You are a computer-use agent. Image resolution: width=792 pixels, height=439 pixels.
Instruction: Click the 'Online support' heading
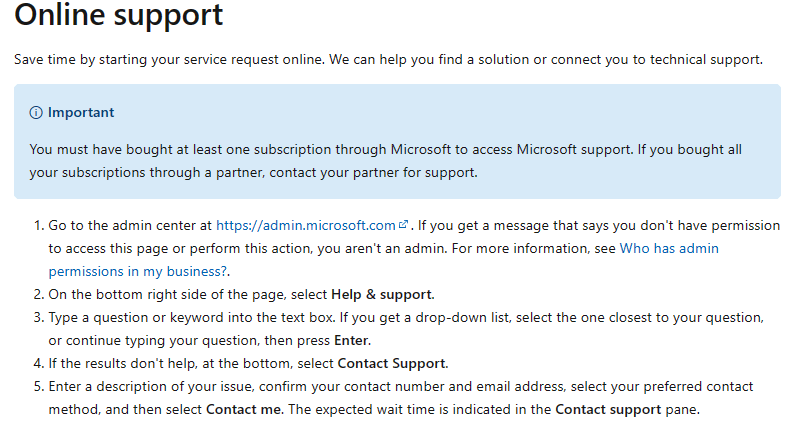(119, 16)
